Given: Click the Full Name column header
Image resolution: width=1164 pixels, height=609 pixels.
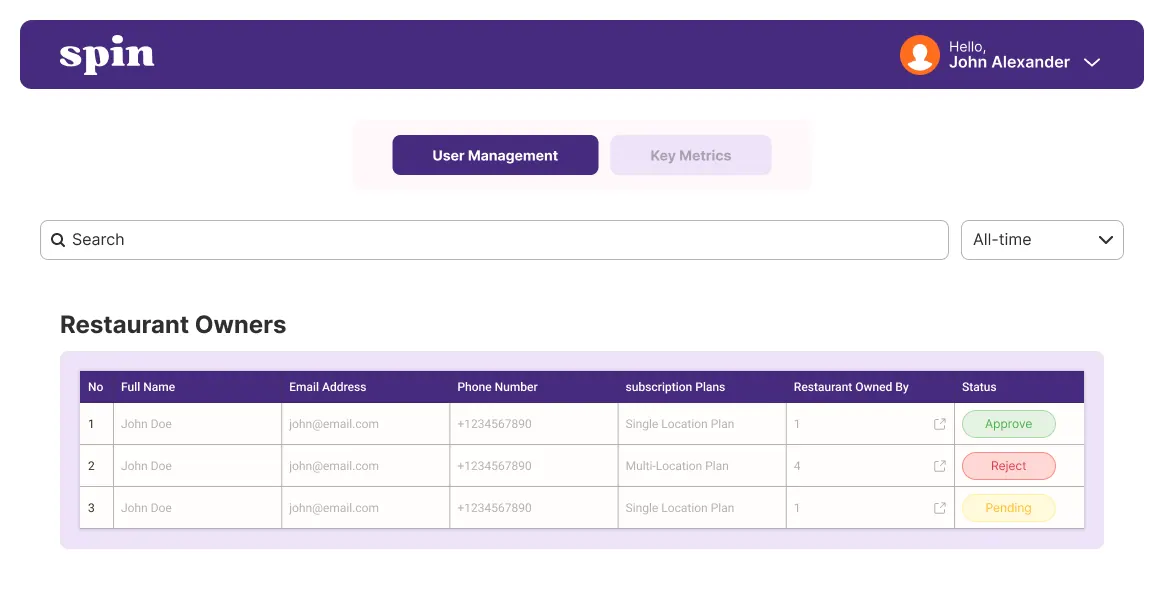Looking at the screenshot, I should coord(148,387).
